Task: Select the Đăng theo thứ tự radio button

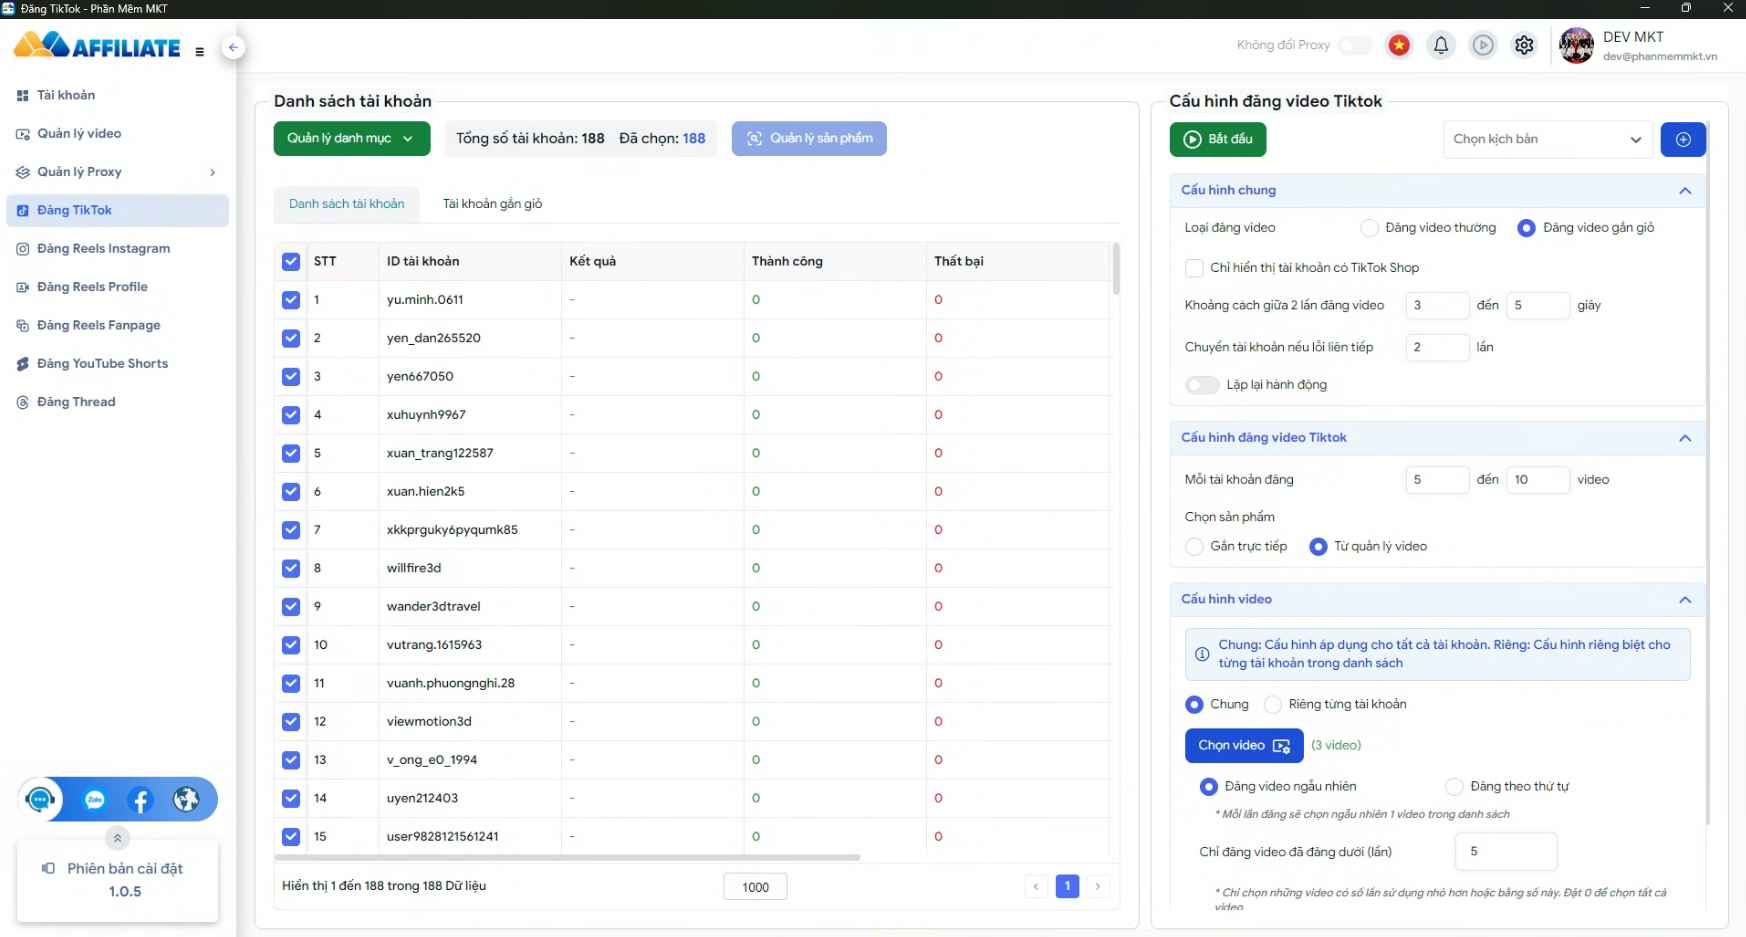Action: pos(1454,786)
